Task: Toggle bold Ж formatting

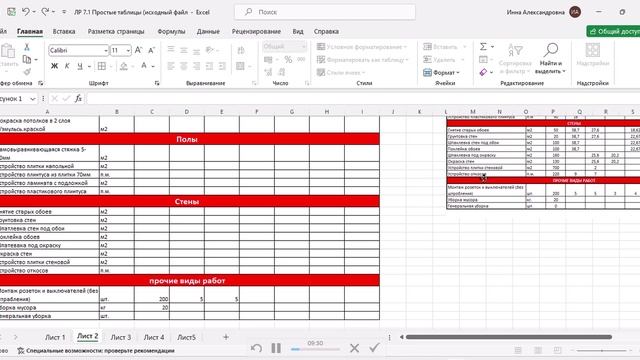Action: point(54,66)
